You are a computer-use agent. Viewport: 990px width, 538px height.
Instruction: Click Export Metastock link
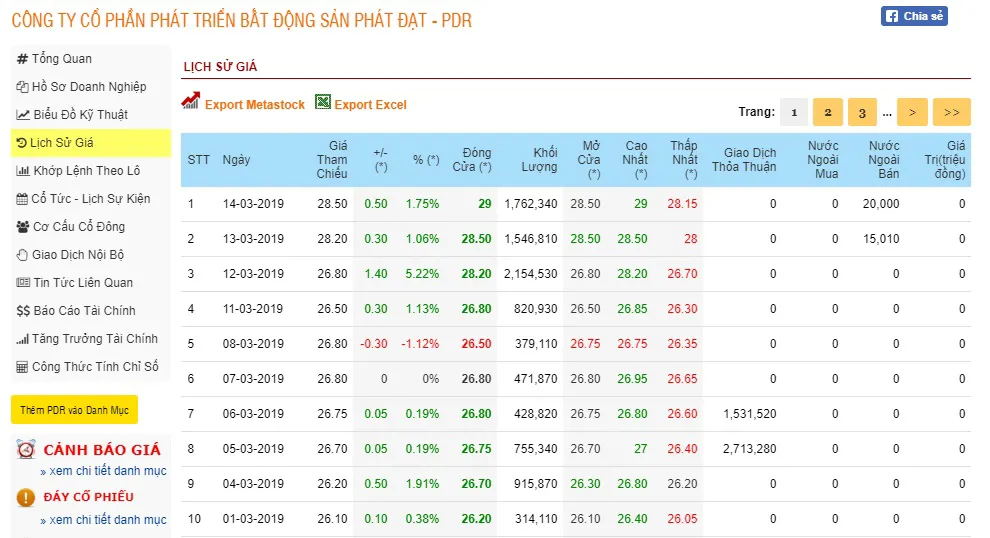pyautogui.click(x=254, y=105)
